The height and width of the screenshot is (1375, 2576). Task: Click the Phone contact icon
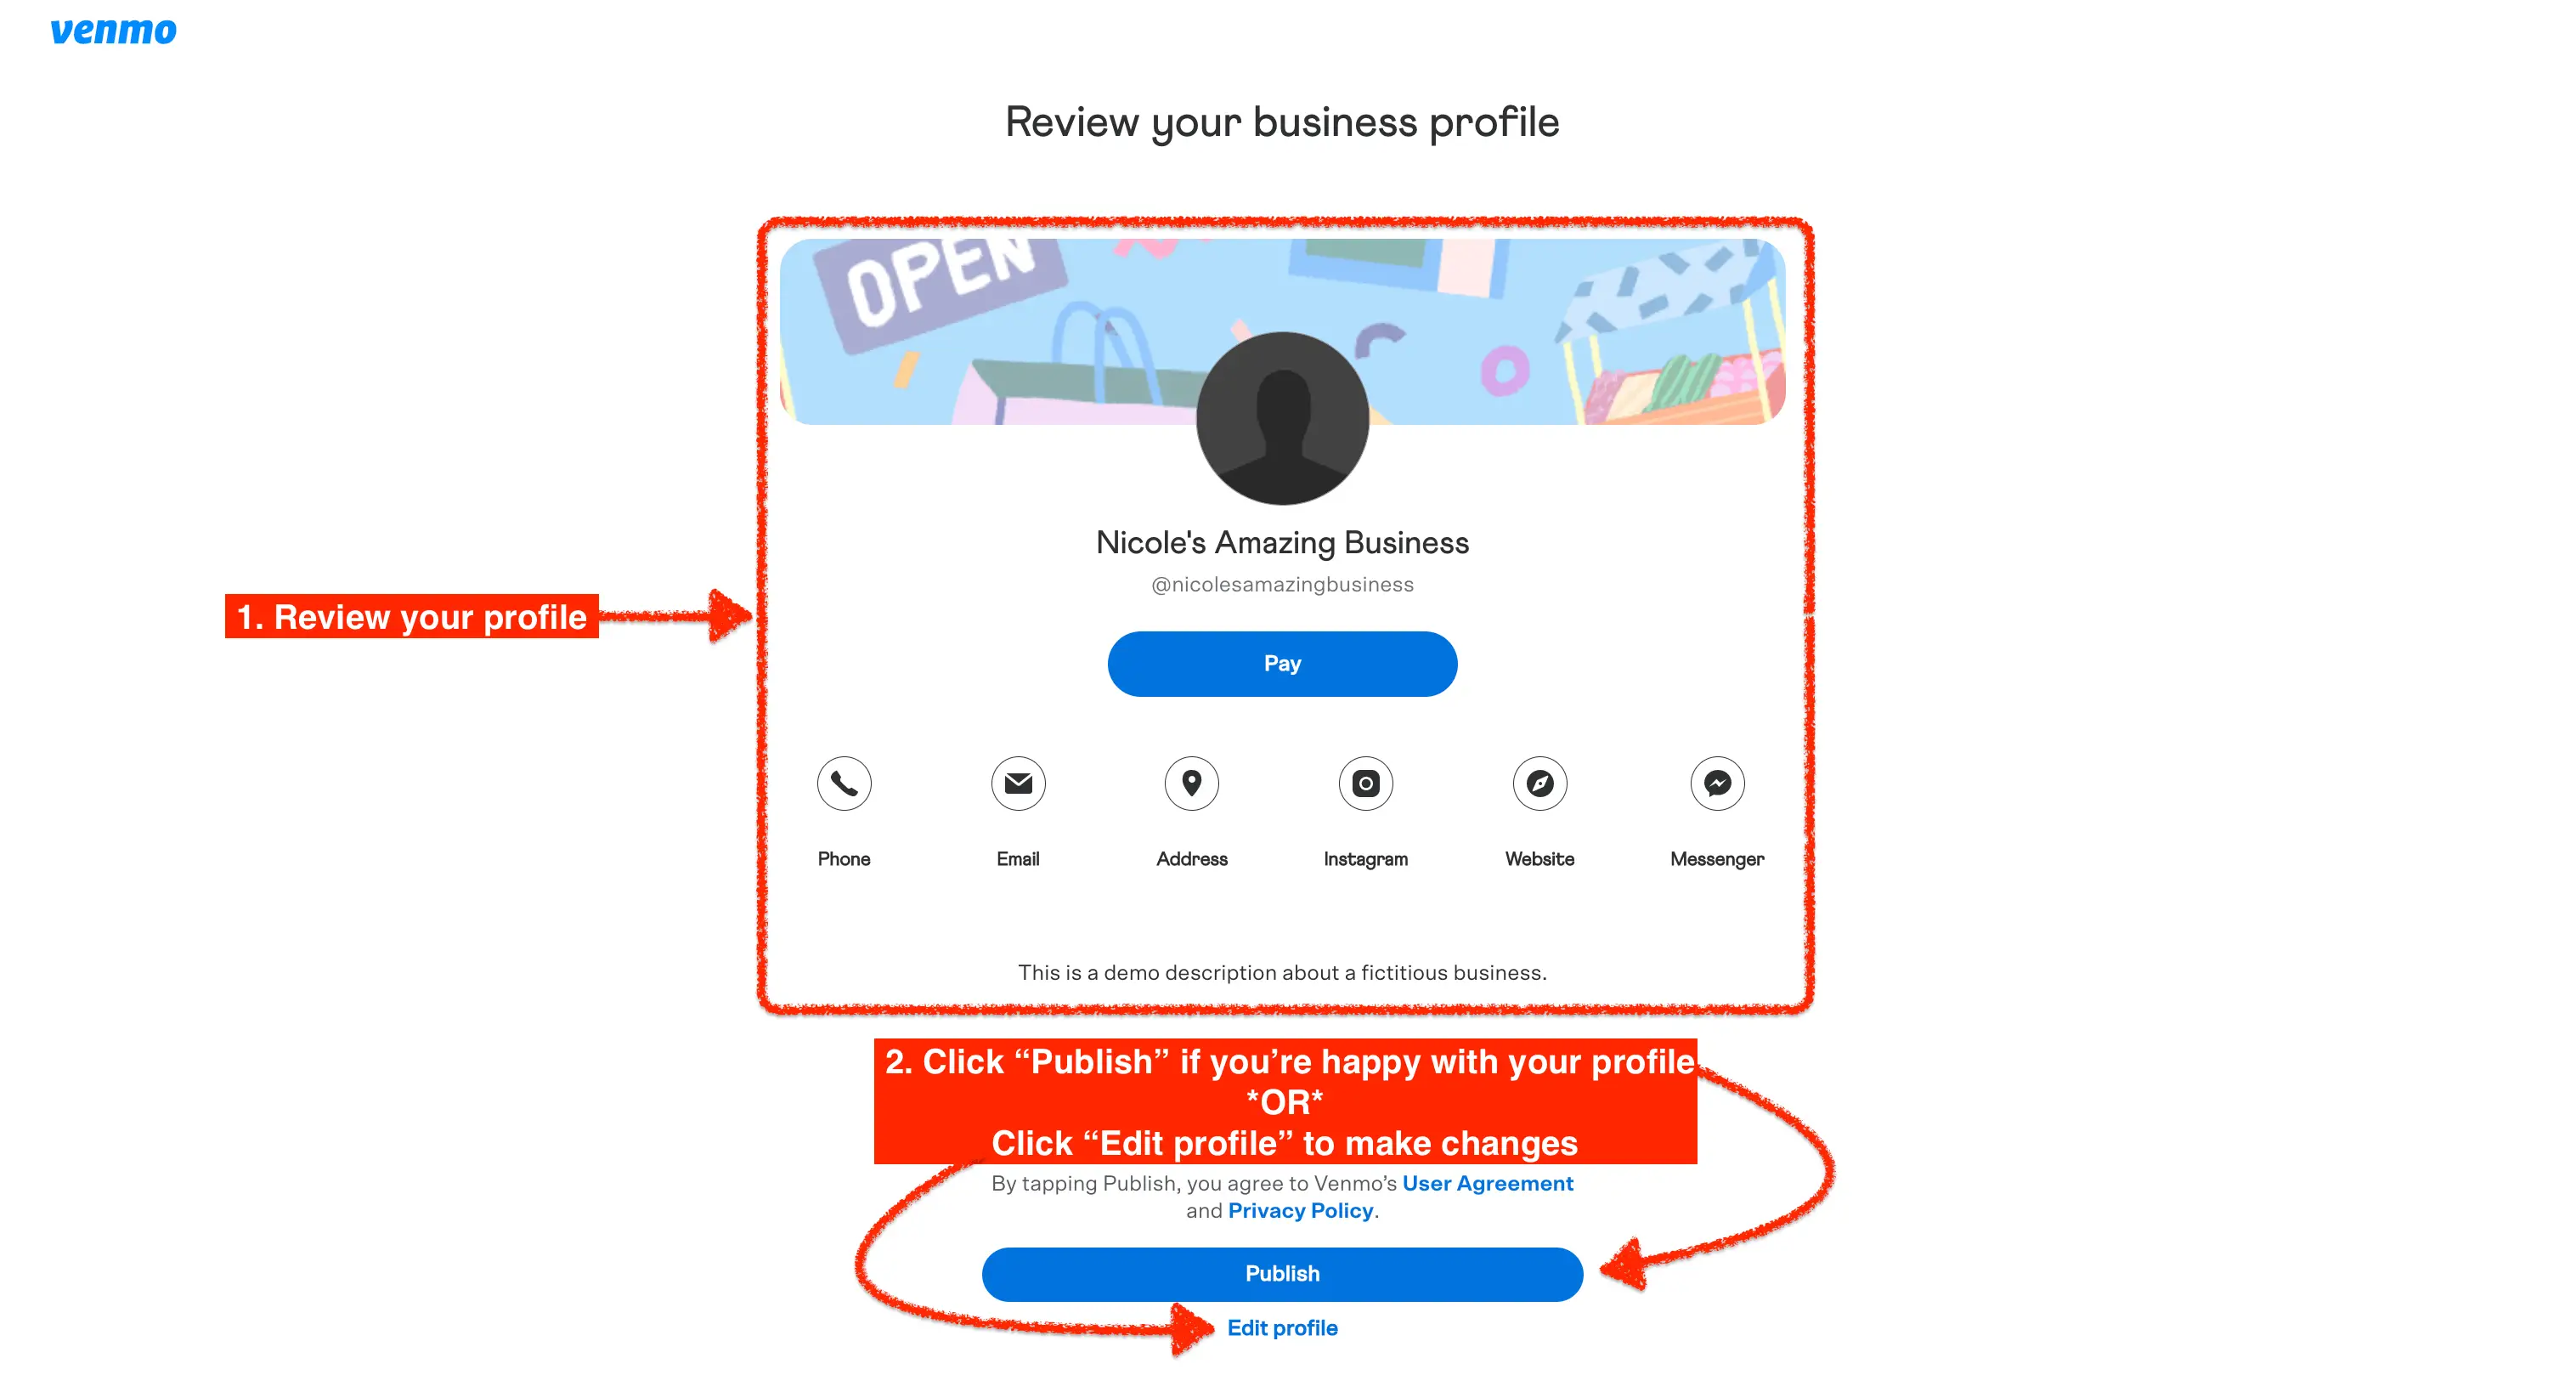point(844,783)
